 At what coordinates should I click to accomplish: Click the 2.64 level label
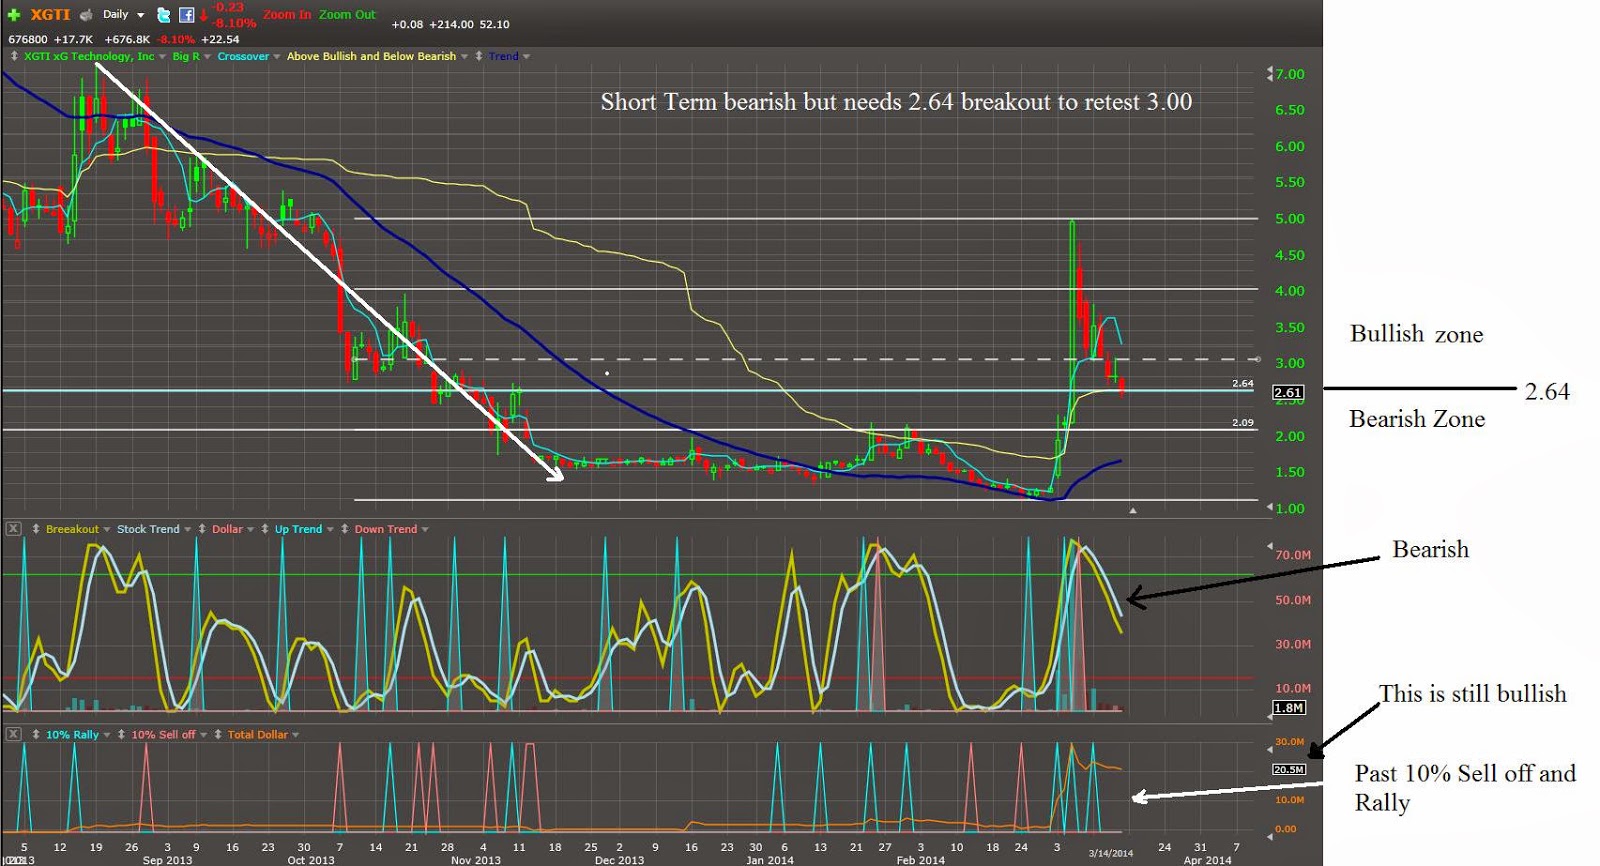point(1243,383)
